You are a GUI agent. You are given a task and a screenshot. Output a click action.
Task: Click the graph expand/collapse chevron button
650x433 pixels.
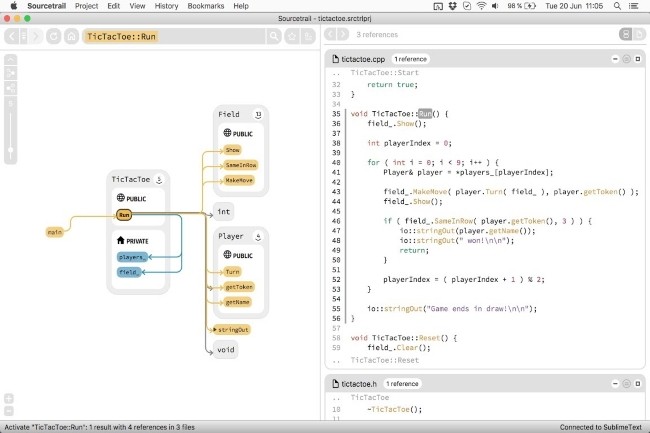click(11, 60)
